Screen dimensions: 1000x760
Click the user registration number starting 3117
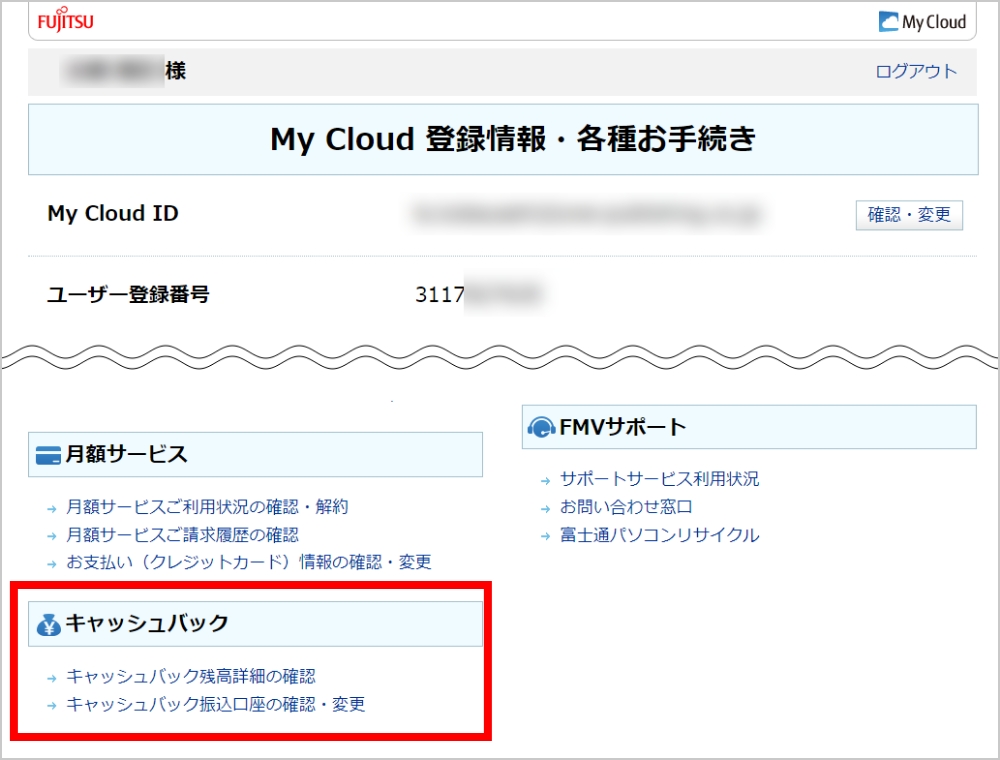478,294
